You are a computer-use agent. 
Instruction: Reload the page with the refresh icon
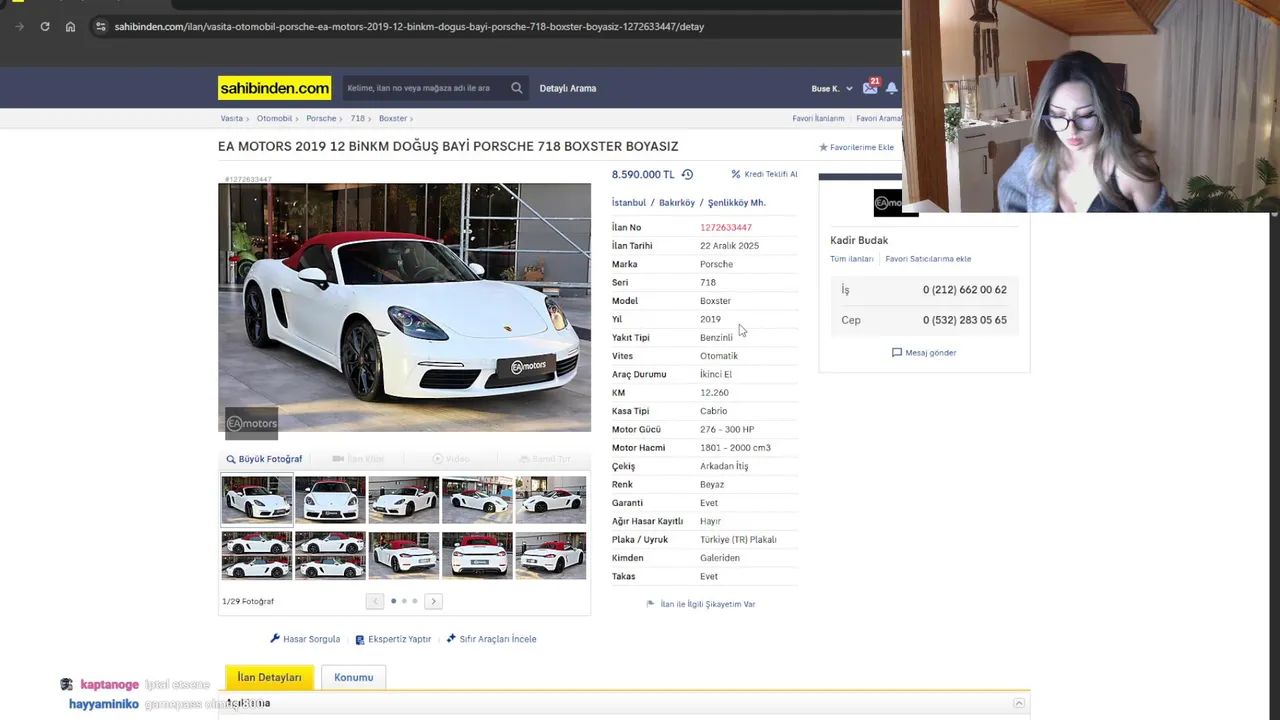(x=45, y=26)
